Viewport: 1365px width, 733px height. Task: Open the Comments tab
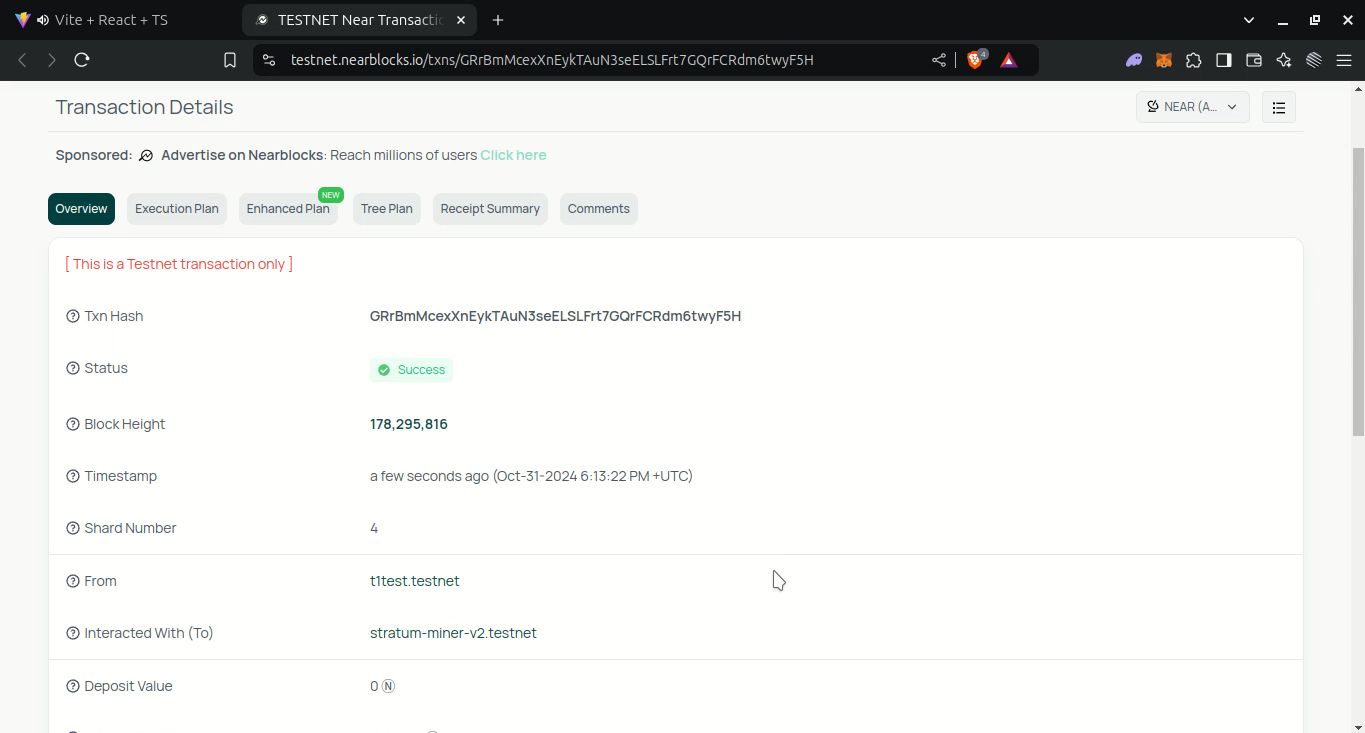599,209
